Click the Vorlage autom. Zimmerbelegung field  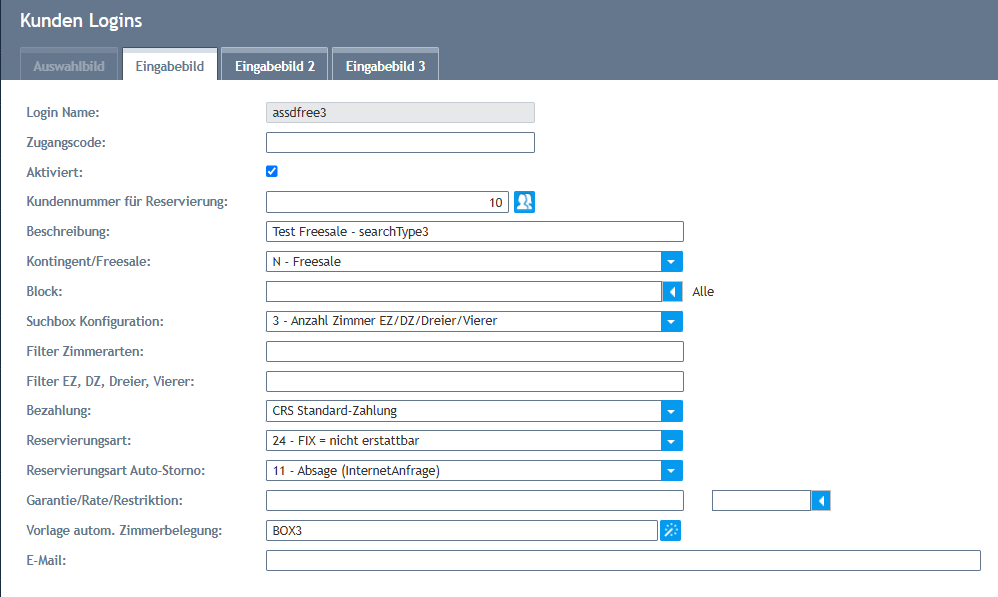[x=461, y=530]
